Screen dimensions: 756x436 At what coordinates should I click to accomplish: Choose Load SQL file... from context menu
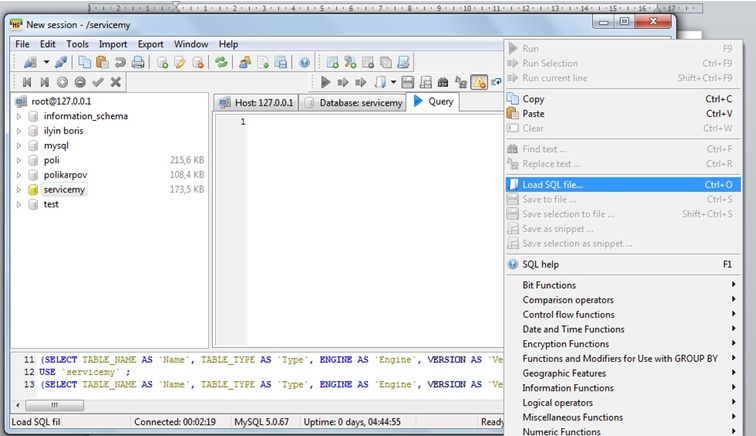[552, 185]
